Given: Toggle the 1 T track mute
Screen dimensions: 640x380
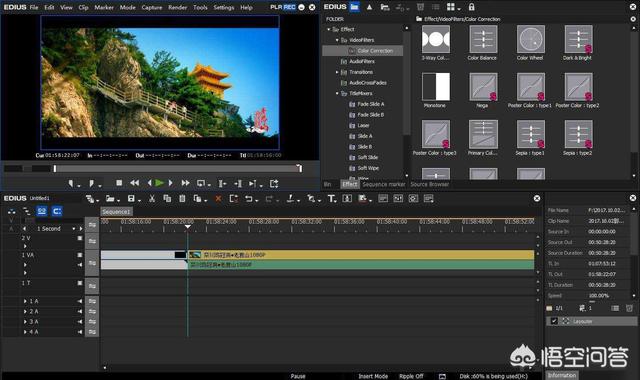Looking at the screenshot, I should click(x=80, y=283).
